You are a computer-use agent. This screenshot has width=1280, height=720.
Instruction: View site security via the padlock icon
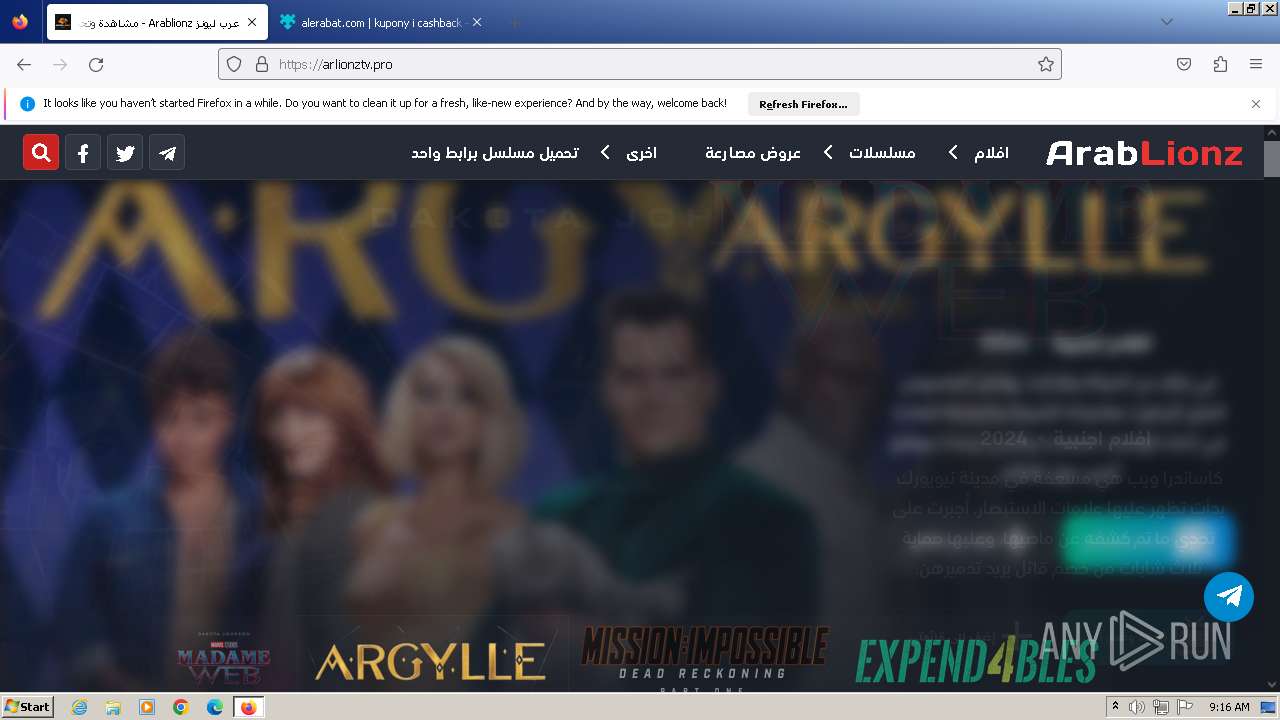262,64
